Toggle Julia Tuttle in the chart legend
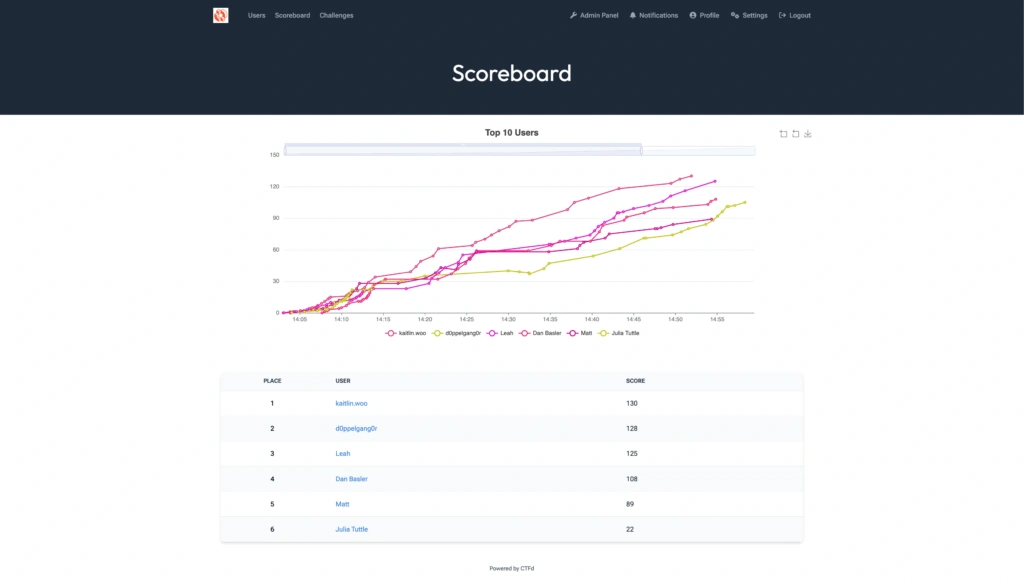This screenshot has height=580, width=1024. 623,332
